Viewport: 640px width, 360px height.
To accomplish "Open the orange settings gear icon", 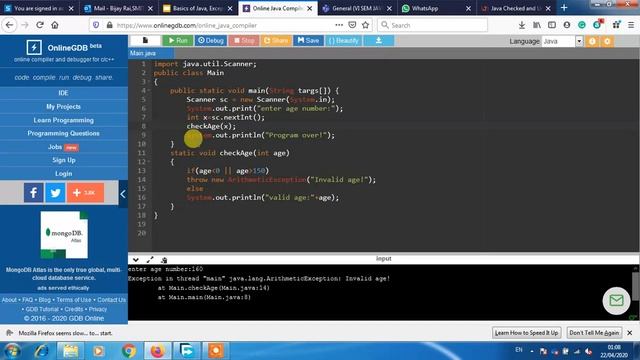I will click(x=607, y=41).
